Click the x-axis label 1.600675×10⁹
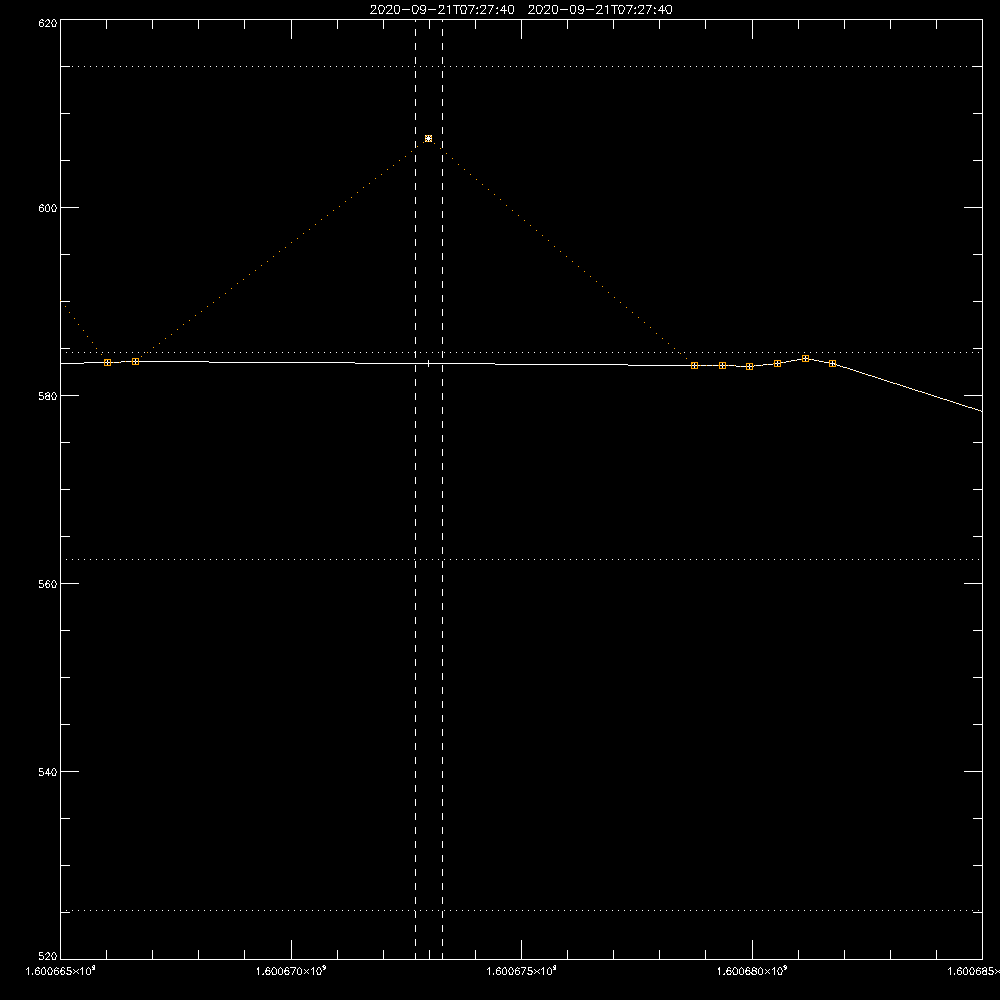Image resolution: width=1000 pixels, height=1000 pixels. [x=521, y=971]
